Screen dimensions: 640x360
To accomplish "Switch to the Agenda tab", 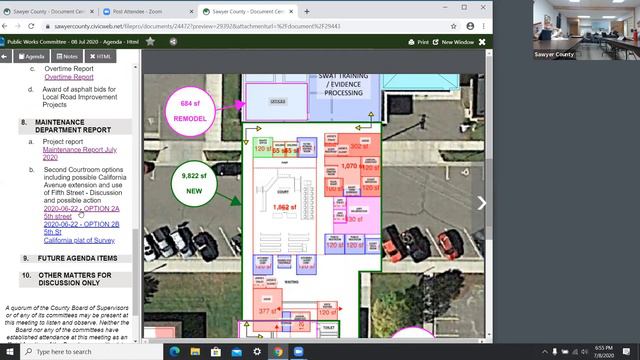I will click(31, 56).
